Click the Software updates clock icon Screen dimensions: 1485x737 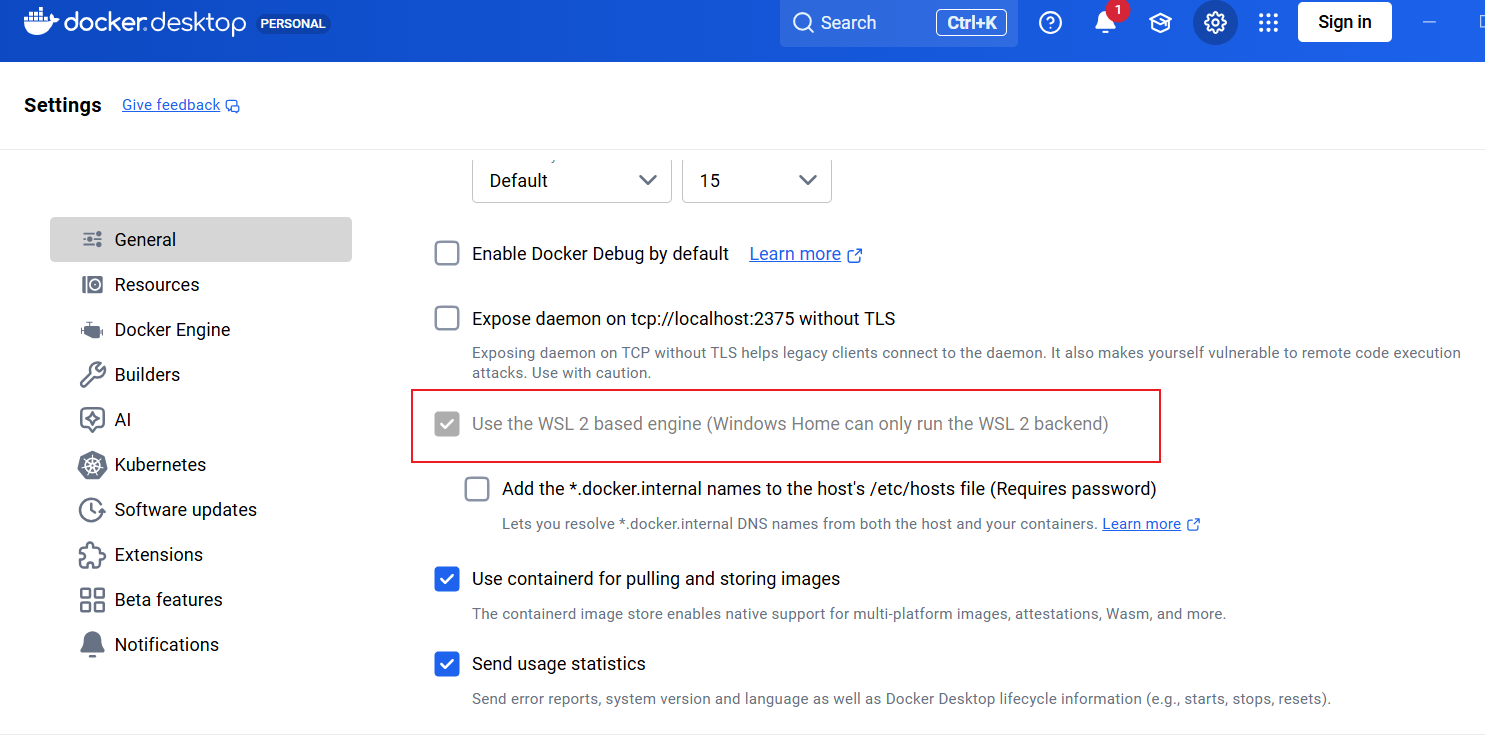(x=92, y=510)
